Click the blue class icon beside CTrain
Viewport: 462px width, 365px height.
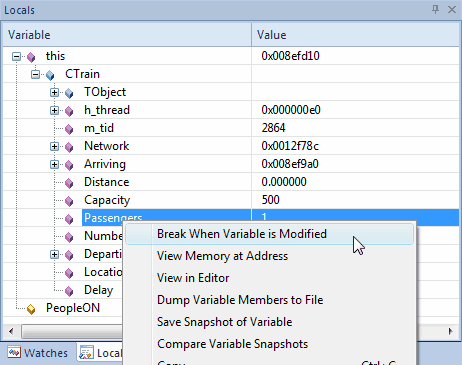[x=50, y=75]
